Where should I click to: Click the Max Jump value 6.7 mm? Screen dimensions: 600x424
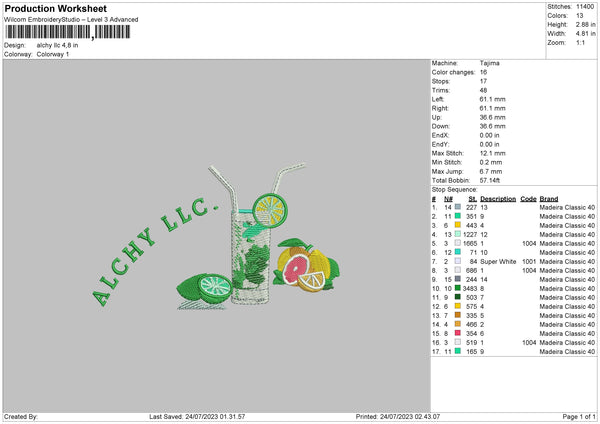[x=491, y=171]
